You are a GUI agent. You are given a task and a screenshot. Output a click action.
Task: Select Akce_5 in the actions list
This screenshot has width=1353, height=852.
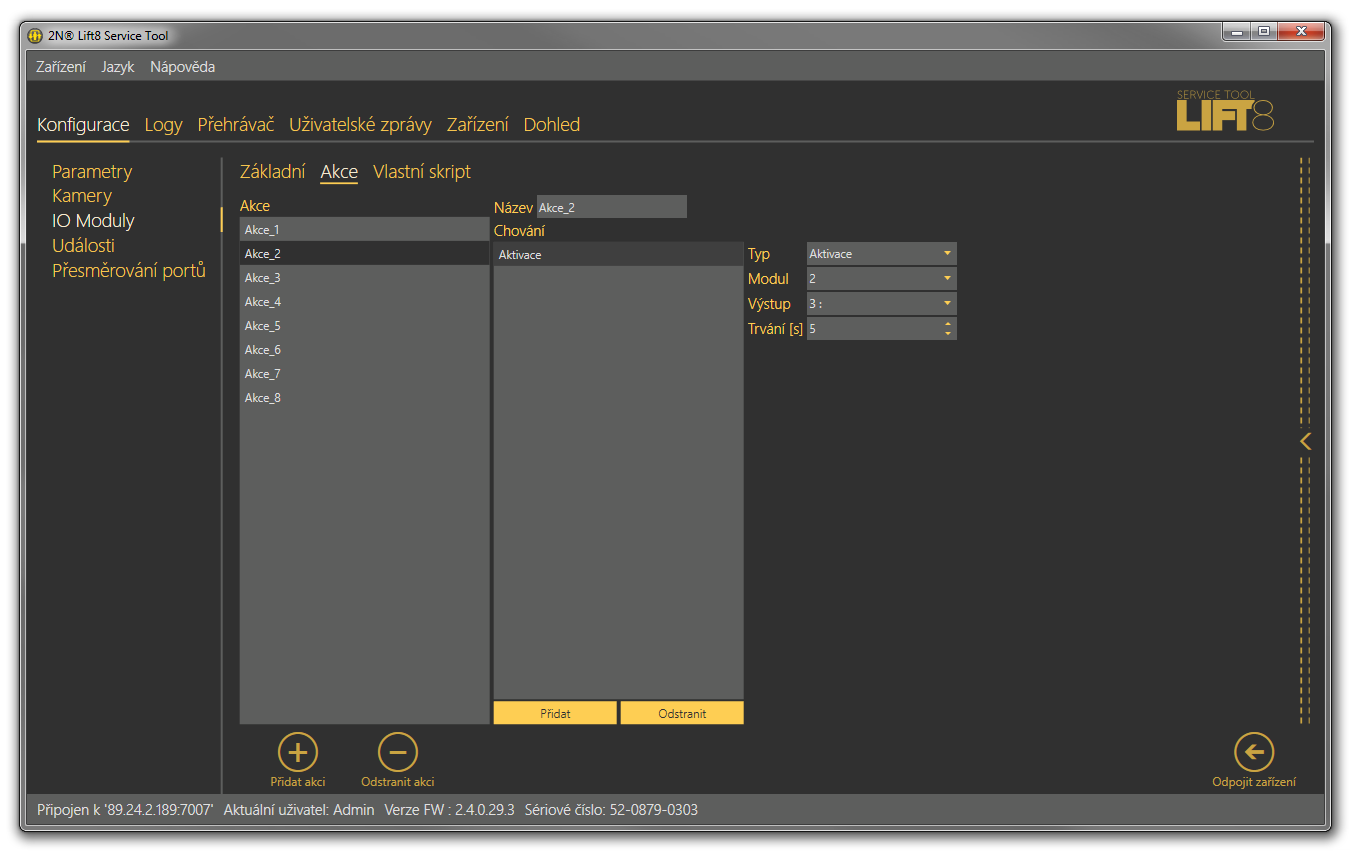point(263,326)
